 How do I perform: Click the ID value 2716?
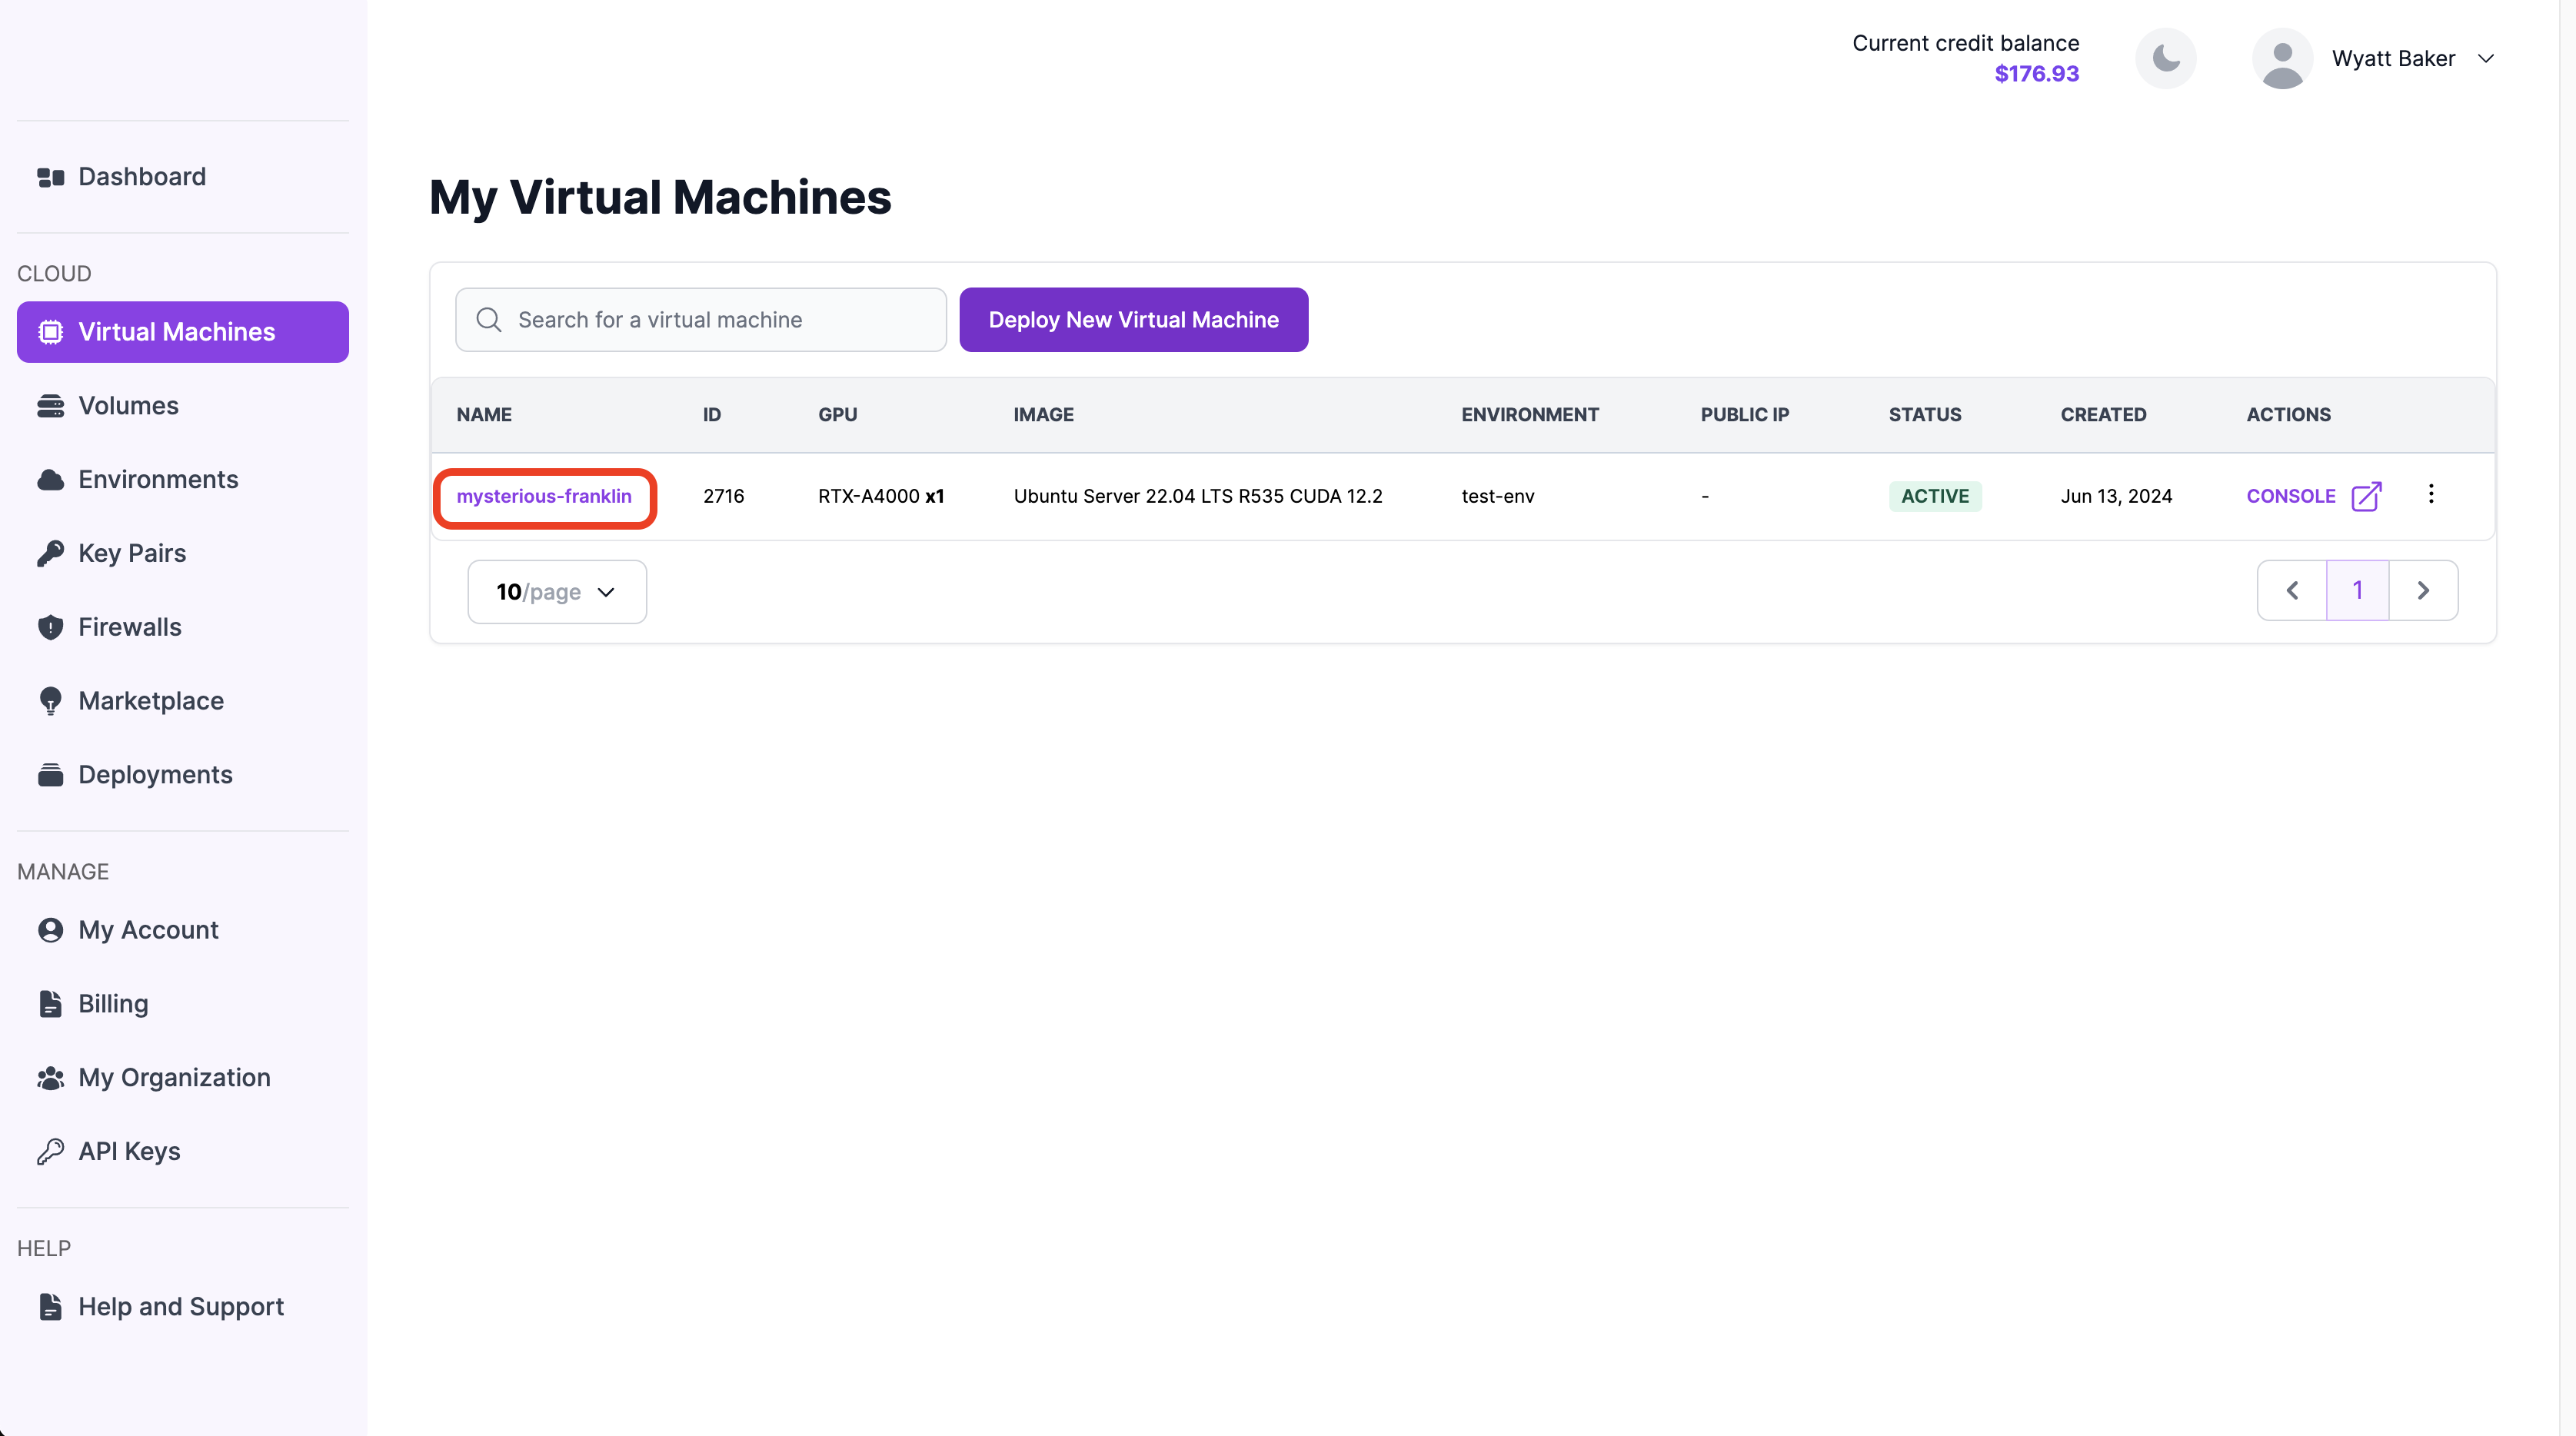pos(723,497)
